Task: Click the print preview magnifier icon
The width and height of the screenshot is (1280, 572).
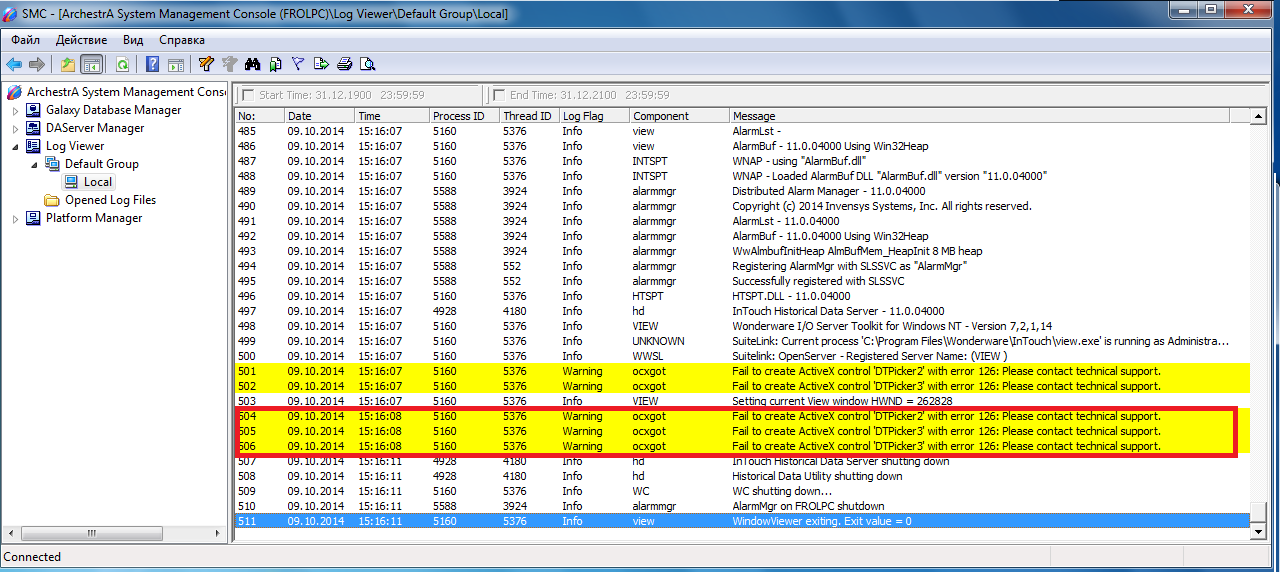Action: [367, 65]
